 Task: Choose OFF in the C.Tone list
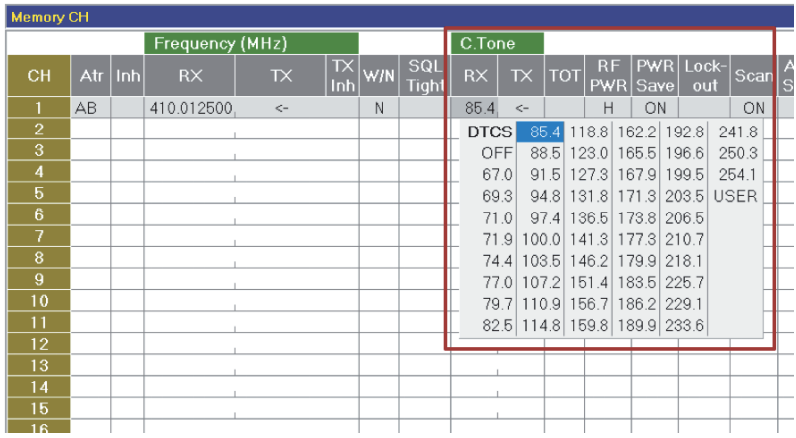[x=496, y=153]
